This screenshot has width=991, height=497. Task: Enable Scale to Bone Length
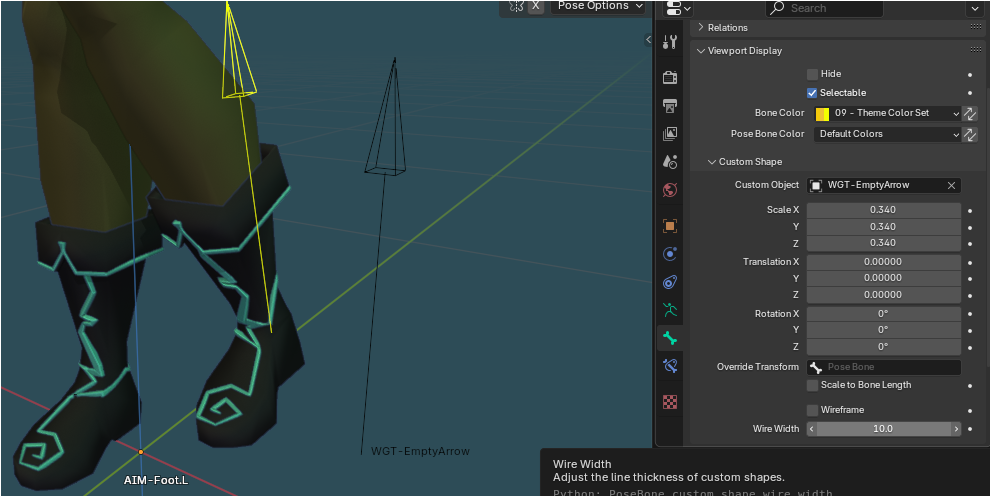[x=812, y=385]
